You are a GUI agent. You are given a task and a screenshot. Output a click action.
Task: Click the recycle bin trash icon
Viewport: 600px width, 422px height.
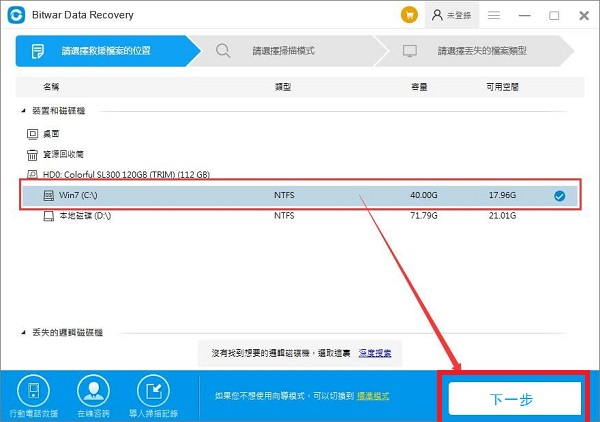coord(33,155)
